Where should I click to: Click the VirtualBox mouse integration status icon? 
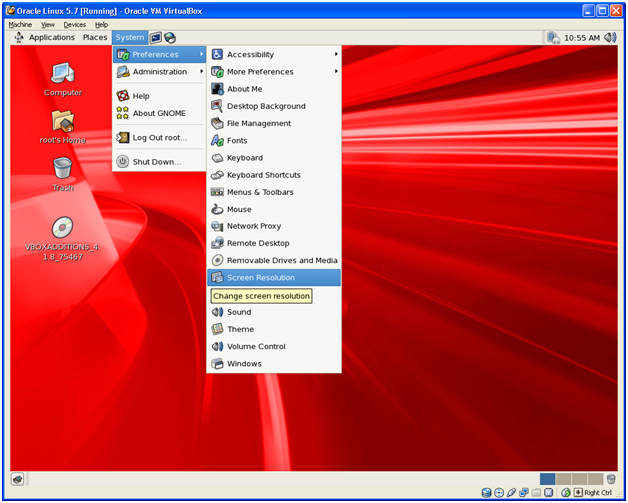pos(566,493)
